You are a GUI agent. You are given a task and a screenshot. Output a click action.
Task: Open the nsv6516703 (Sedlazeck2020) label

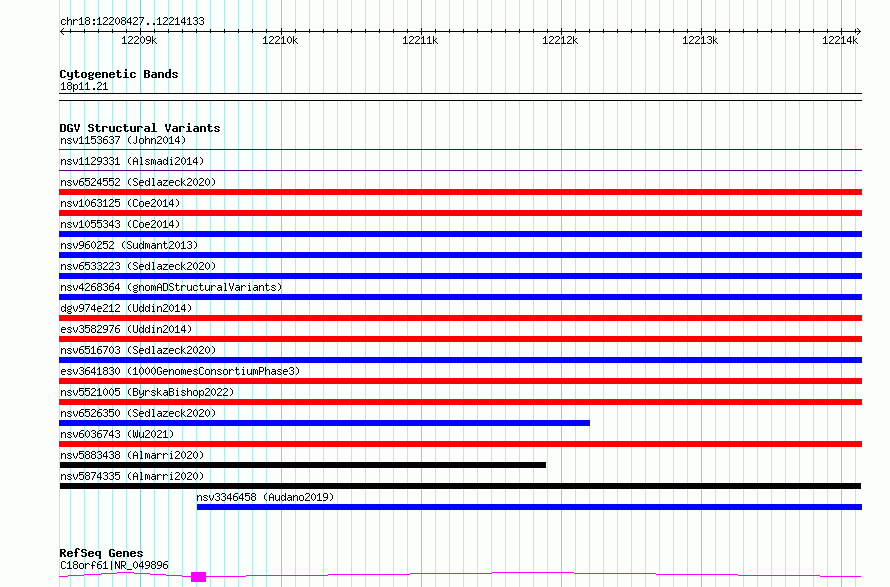pyautogui.click(x=138, y=350)
